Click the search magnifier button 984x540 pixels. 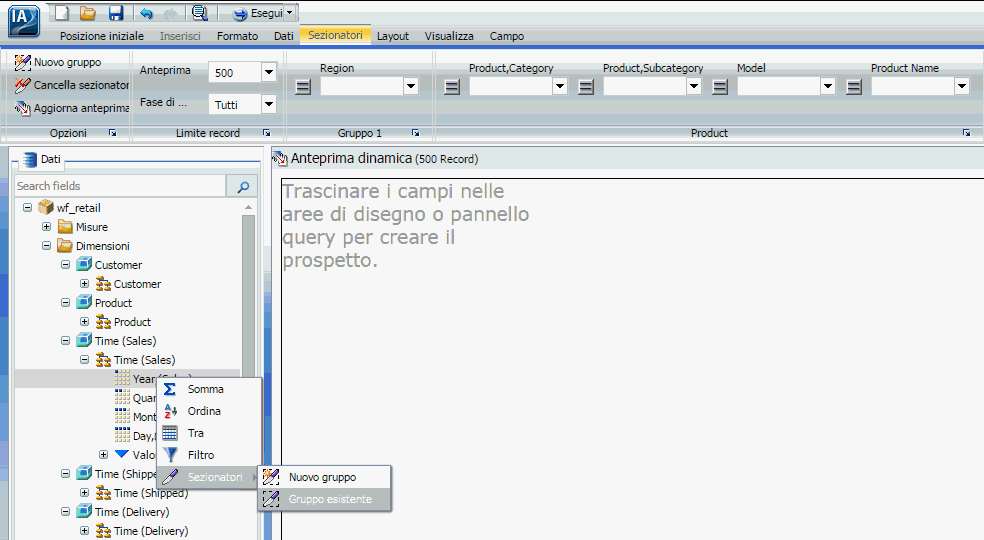click(x=243, y=186)
